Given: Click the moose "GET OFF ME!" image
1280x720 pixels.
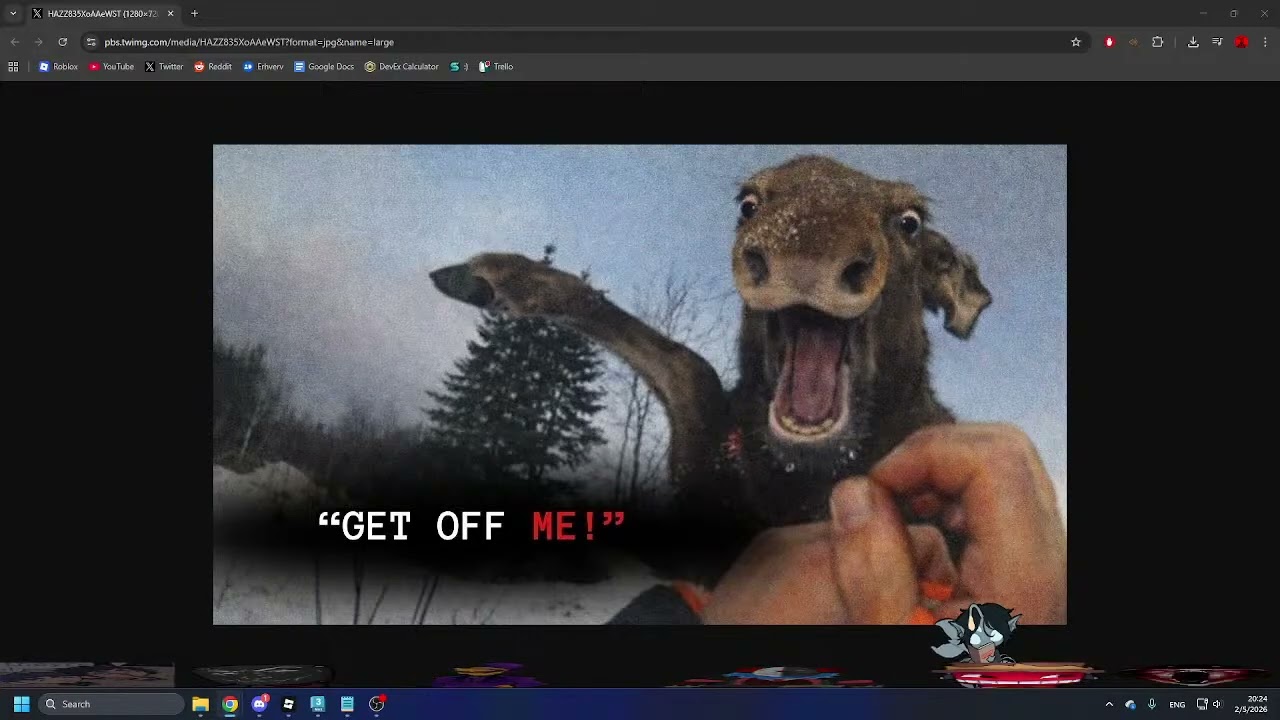Looking at the screenshot, I should [x=640, y=385].
